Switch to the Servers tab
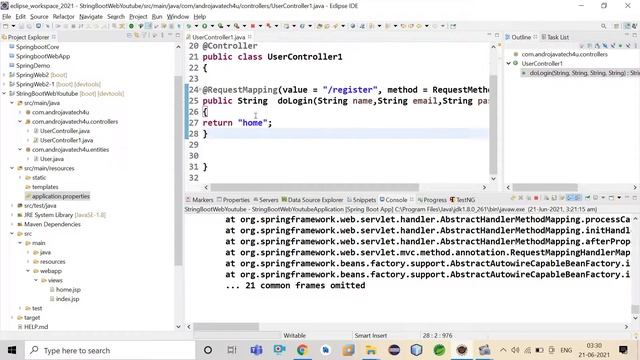The height and width of the screenshot is (360, 640). pos(266,200)
